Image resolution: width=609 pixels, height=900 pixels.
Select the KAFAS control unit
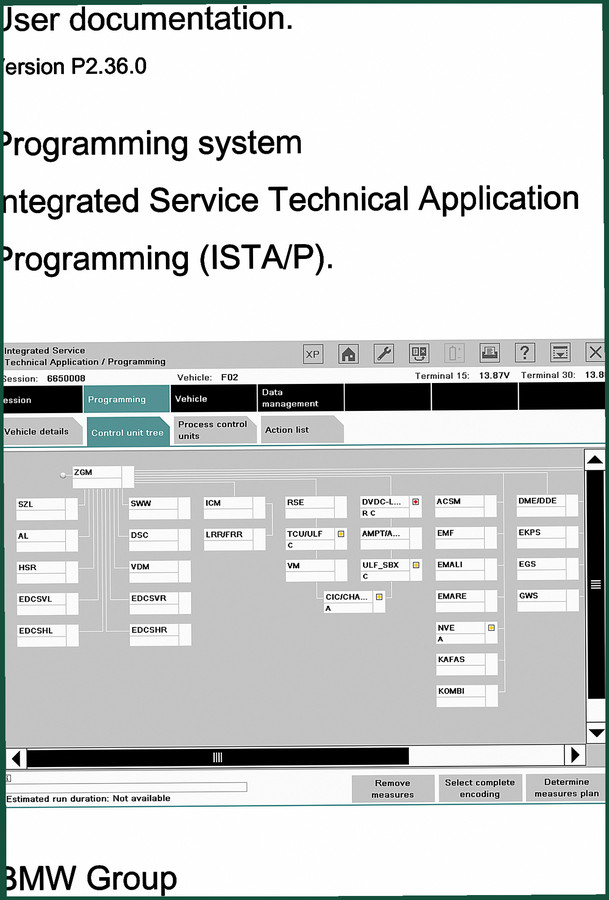[467, 665]
